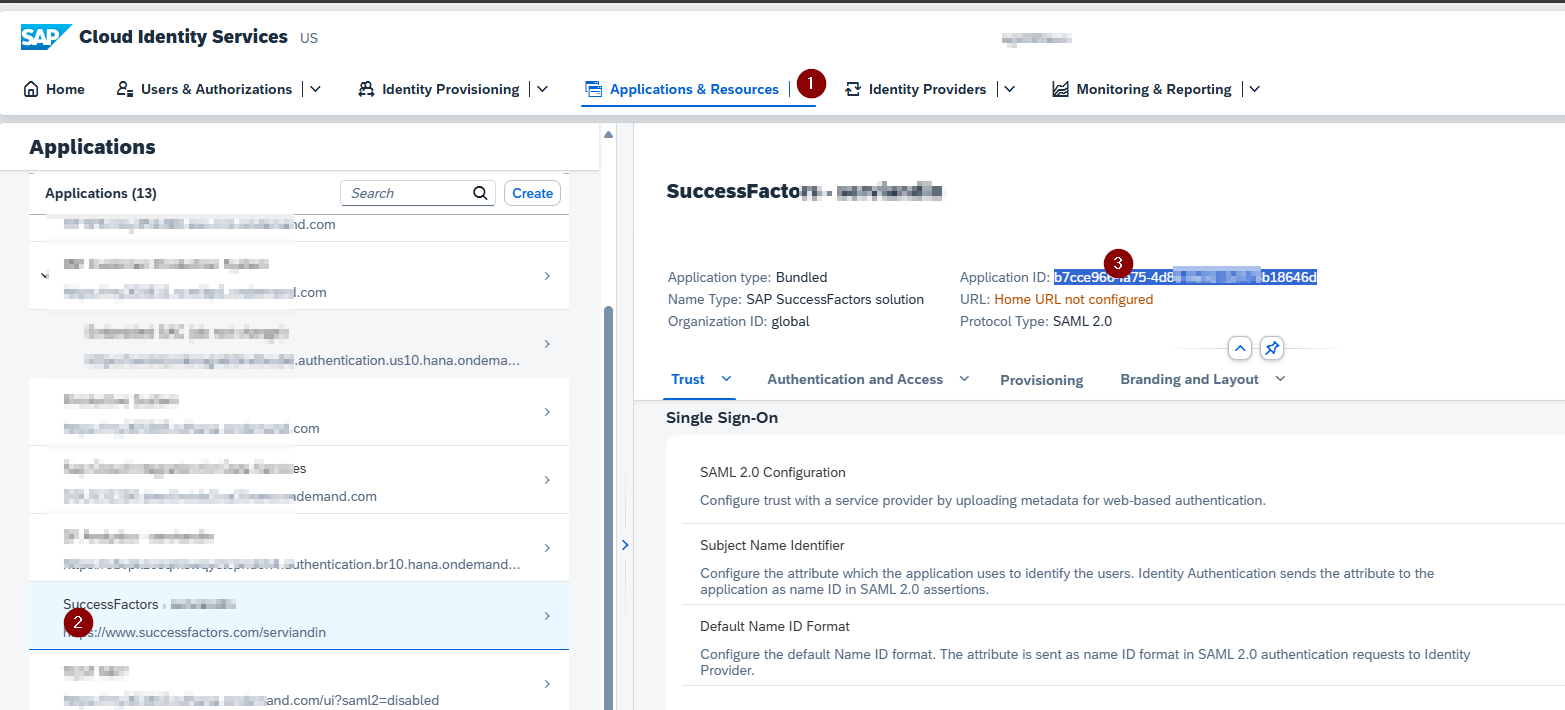Screen dimensions: 1565x710
Task: Go to Home in the top navigation
Action: tap(54, 89)
